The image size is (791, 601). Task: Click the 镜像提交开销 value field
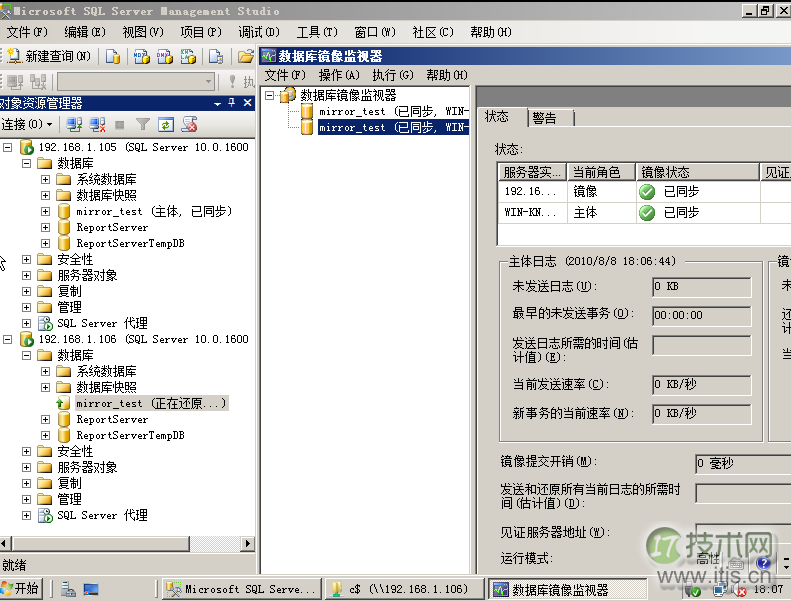click(x=743, y=463)
